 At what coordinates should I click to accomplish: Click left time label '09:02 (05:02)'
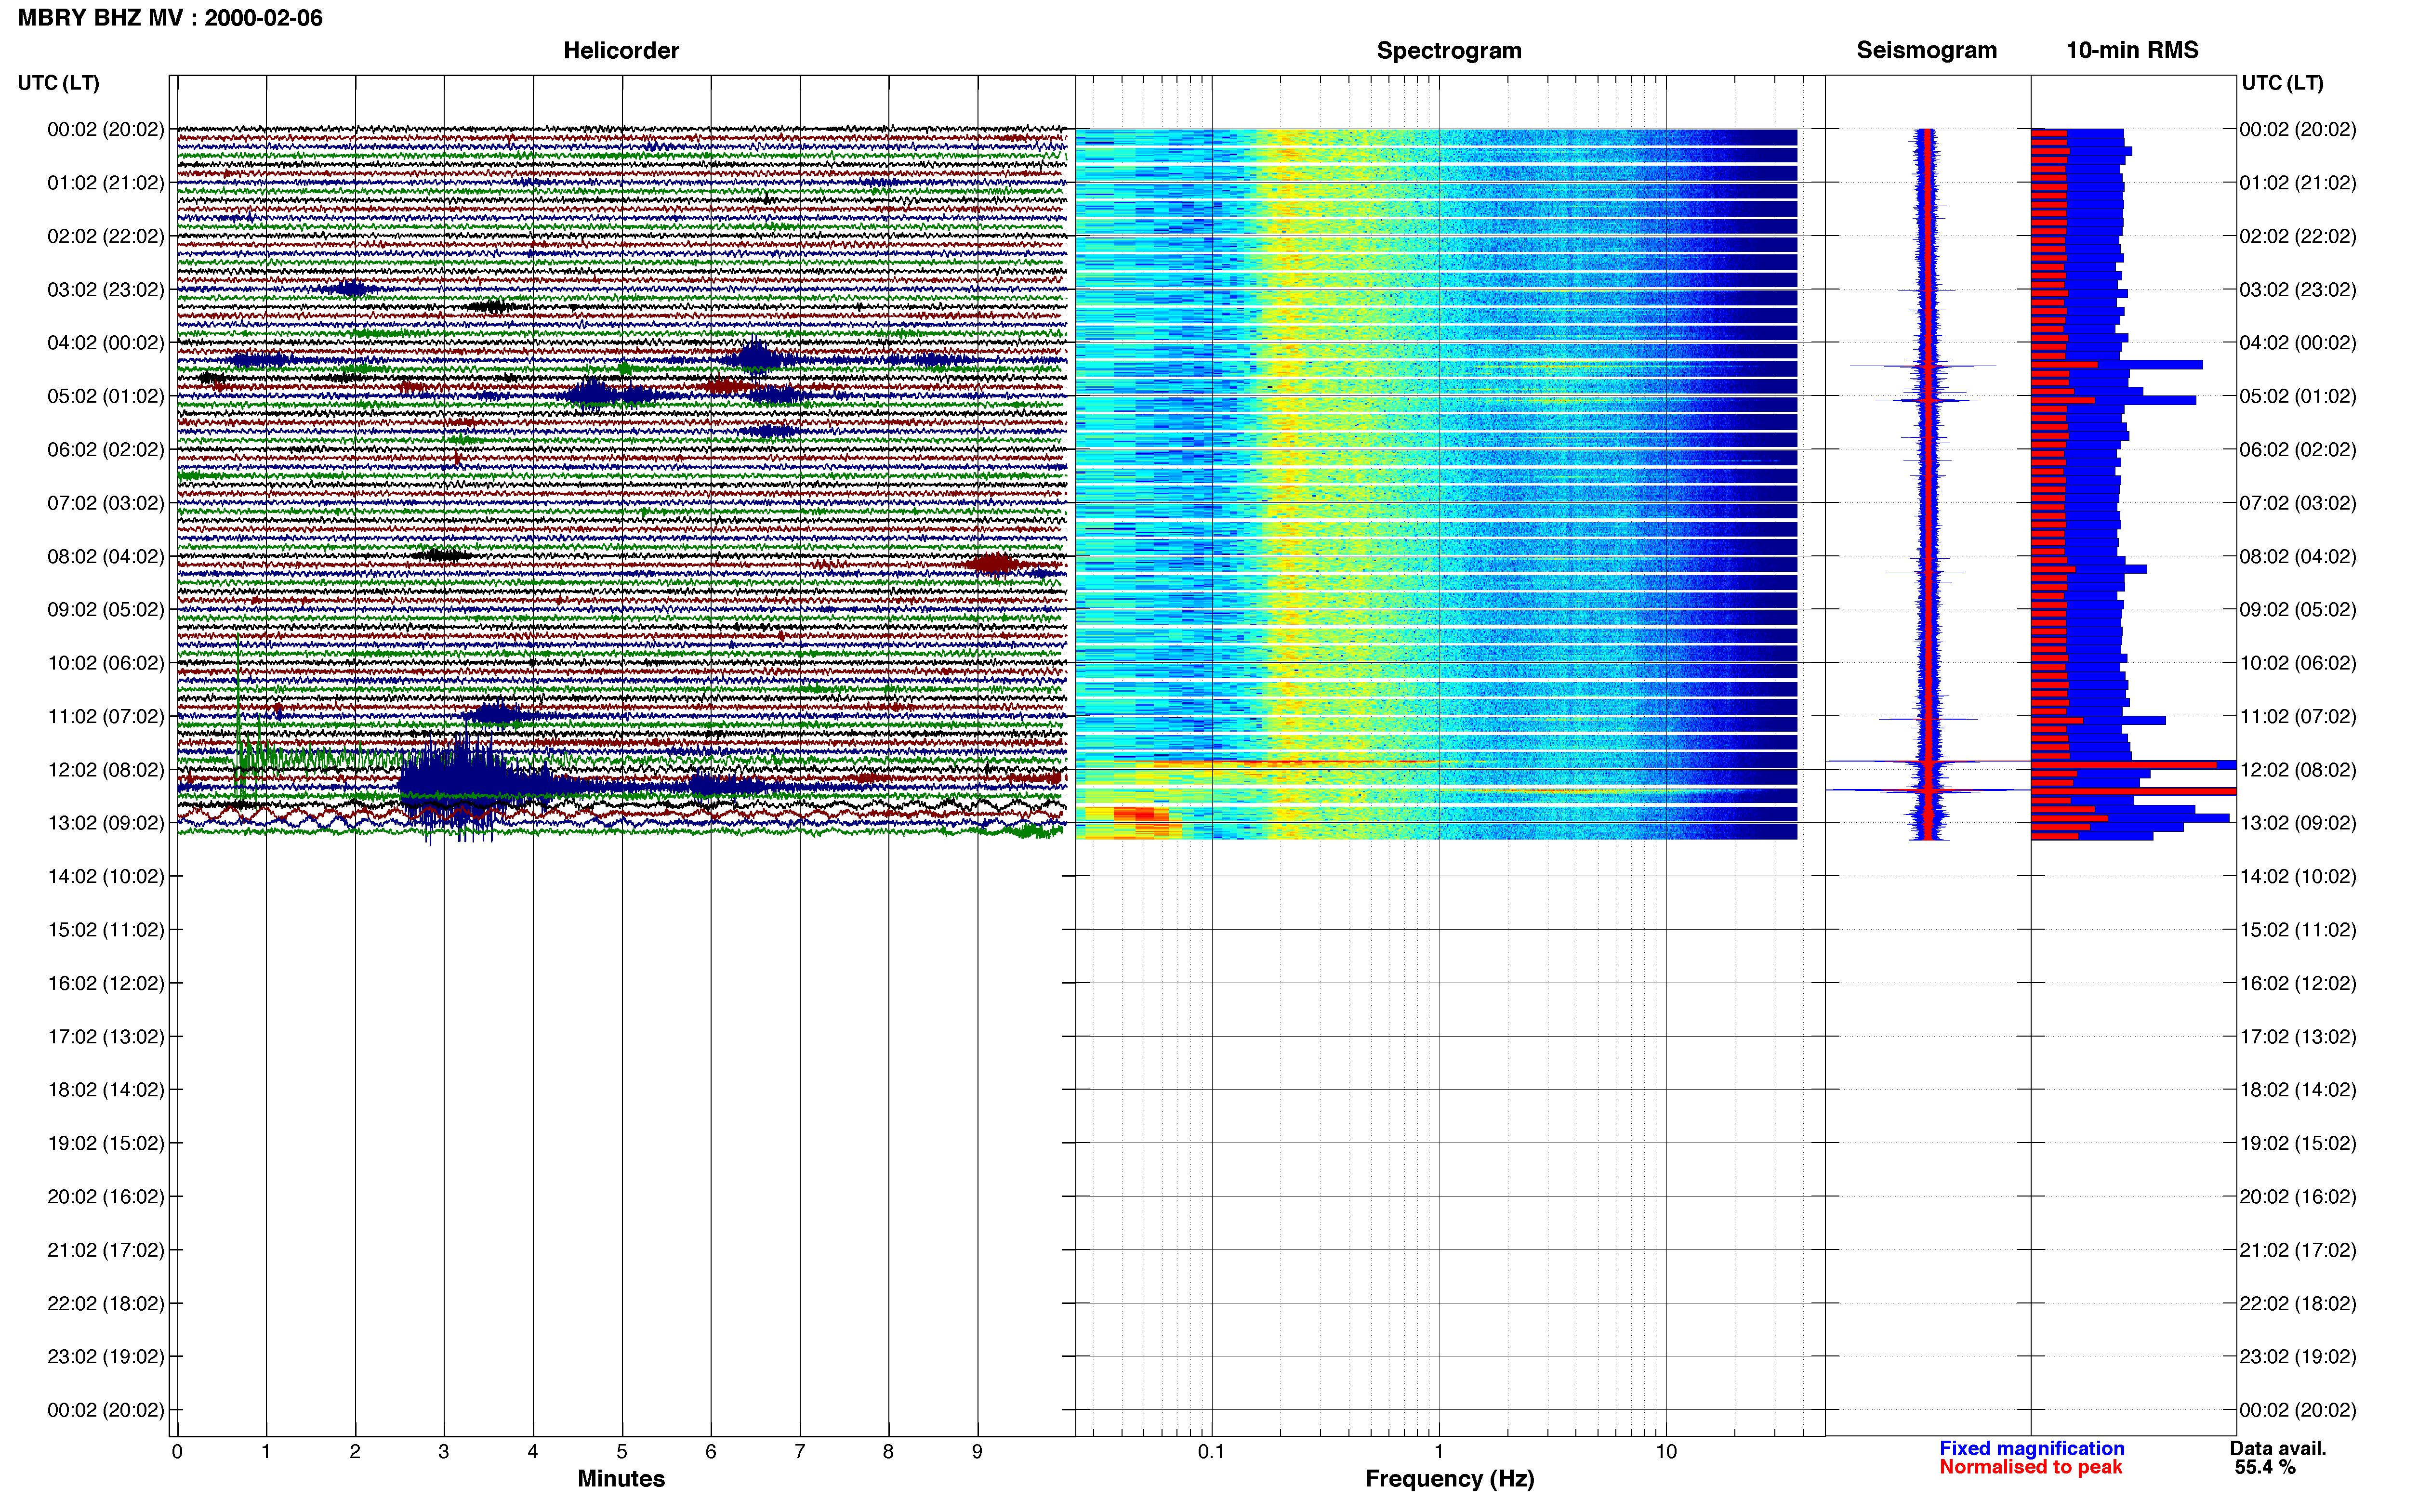105,609
